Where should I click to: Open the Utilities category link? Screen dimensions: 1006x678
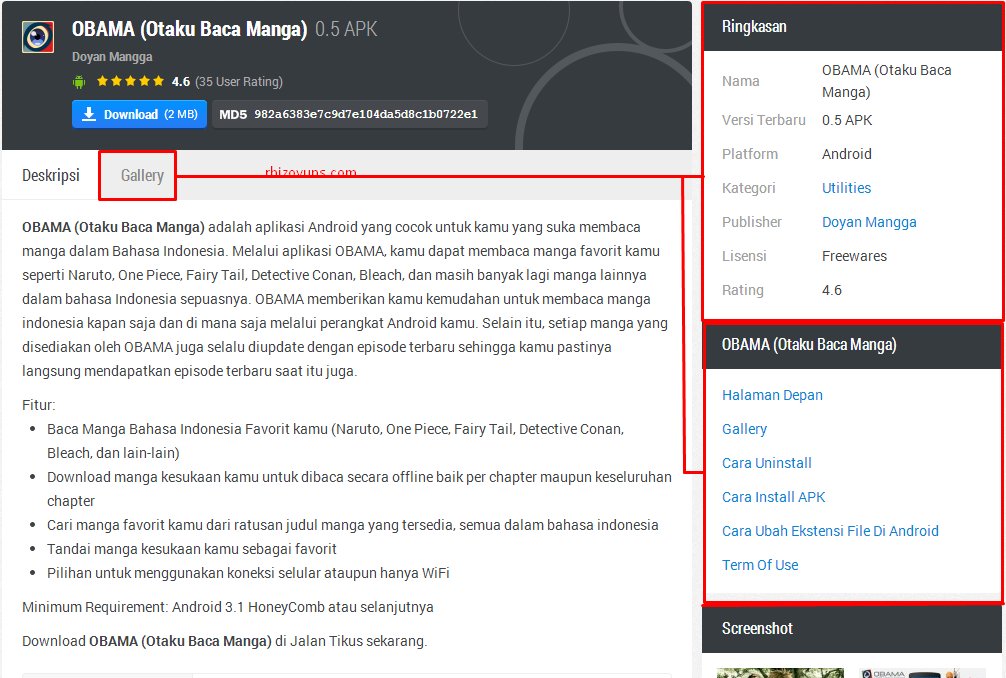846,188
